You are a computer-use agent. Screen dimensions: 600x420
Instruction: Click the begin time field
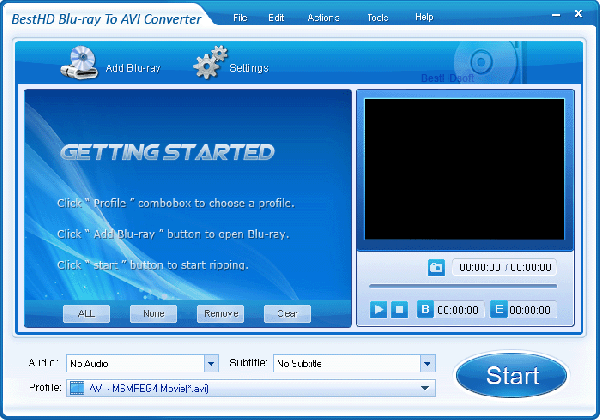459,309
